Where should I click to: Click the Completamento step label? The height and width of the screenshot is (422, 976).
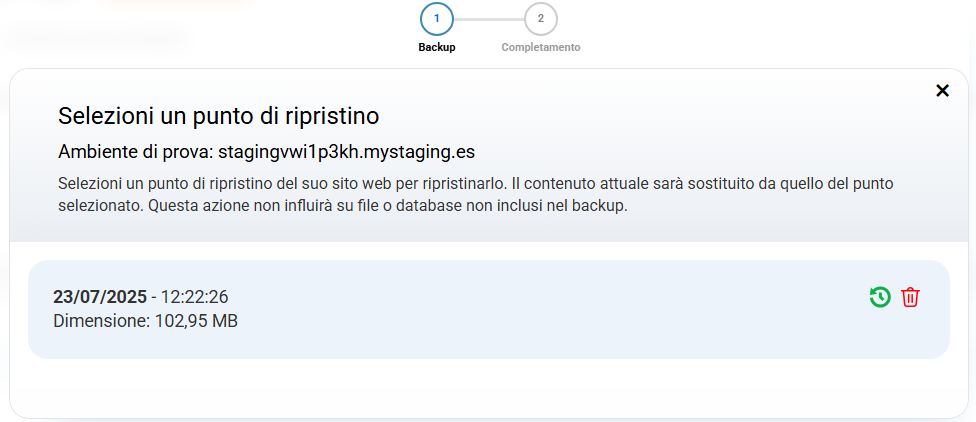(x=541, y=47)
